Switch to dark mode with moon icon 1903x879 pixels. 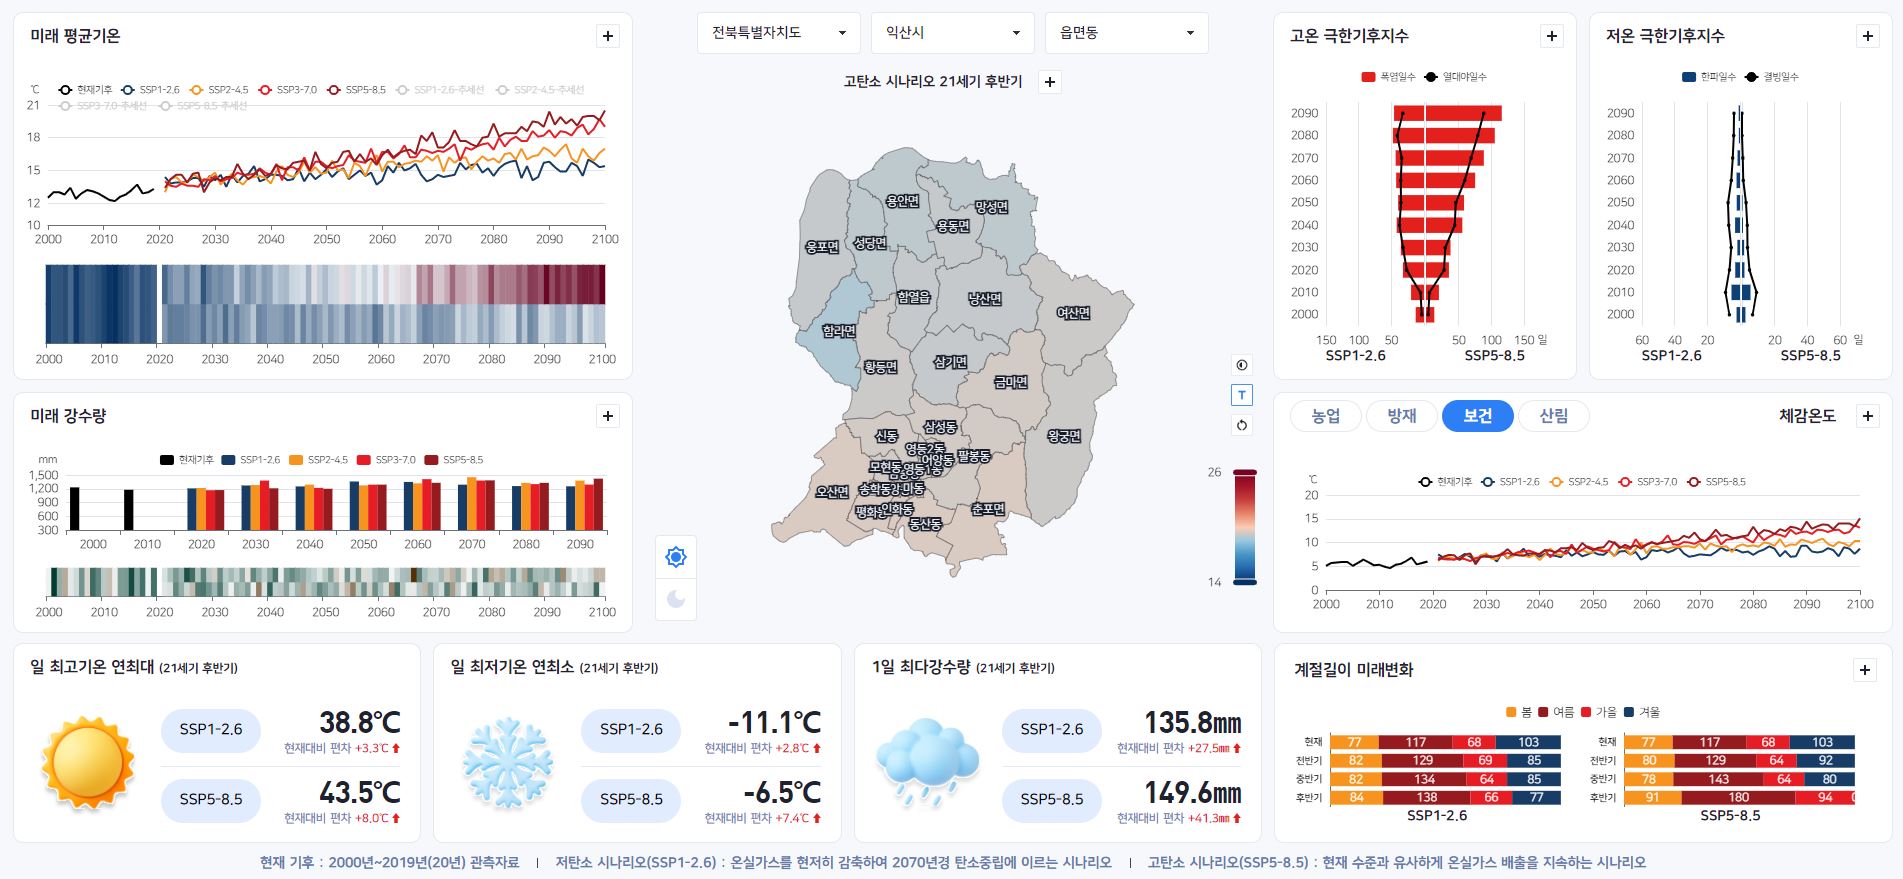pos(676,599)
